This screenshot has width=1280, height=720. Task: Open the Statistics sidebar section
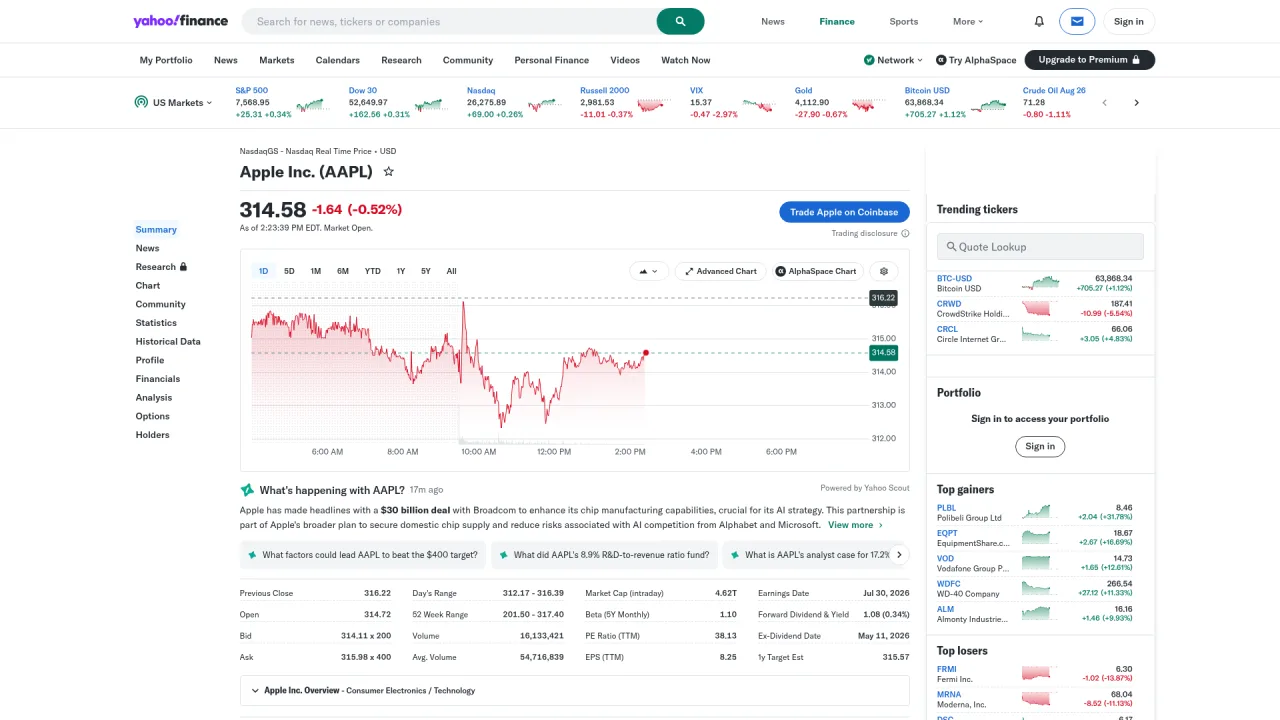[x=156, y=323]
